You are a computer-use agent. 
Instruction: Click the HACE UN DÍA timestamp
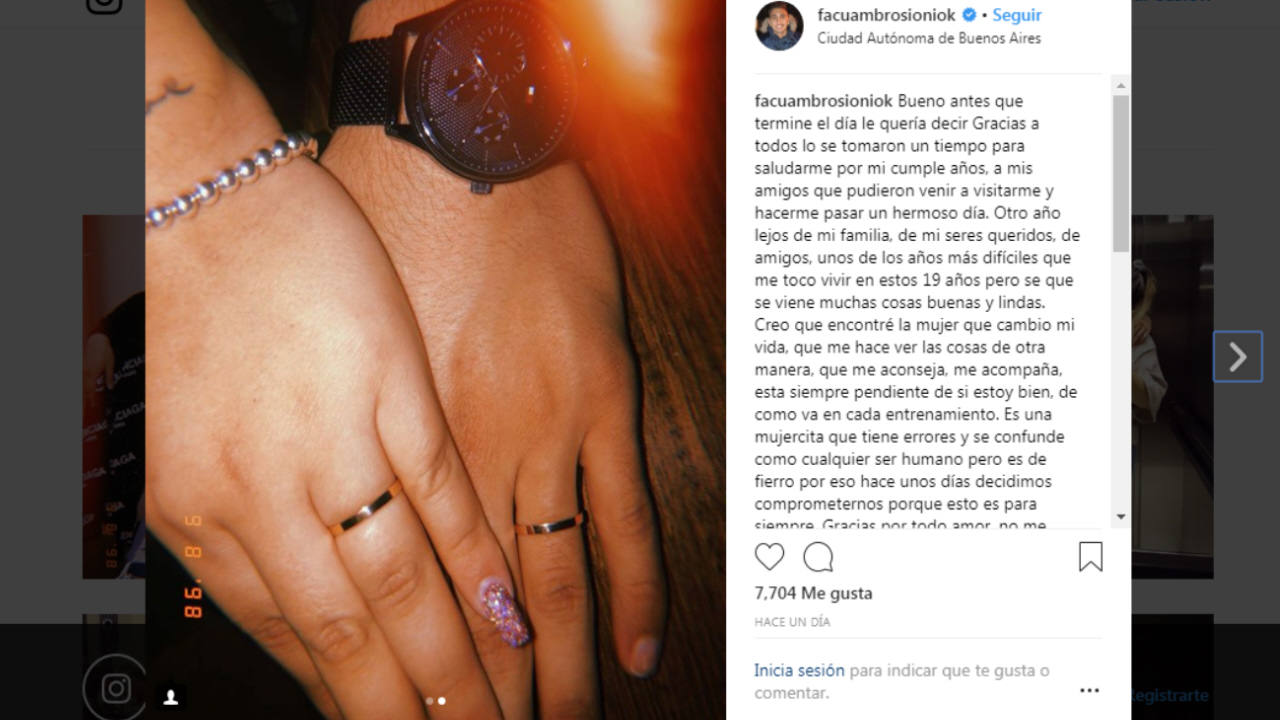tap(792, 622)
